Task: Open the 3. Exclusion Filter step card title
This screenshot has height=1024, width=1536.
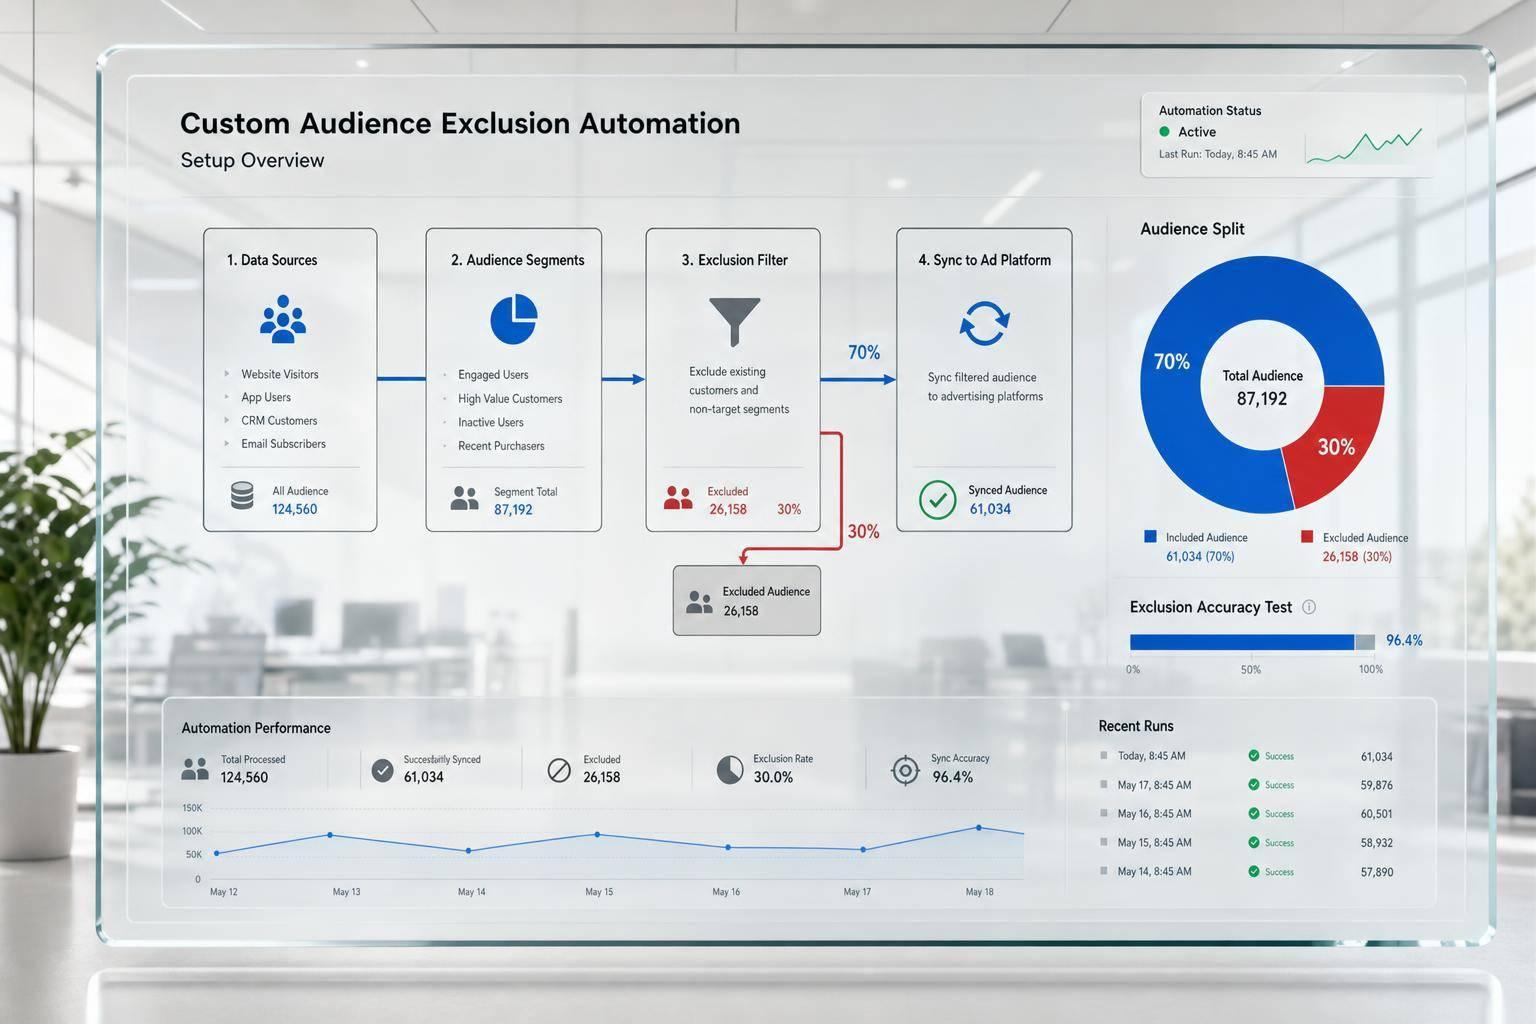Action: 735,260
